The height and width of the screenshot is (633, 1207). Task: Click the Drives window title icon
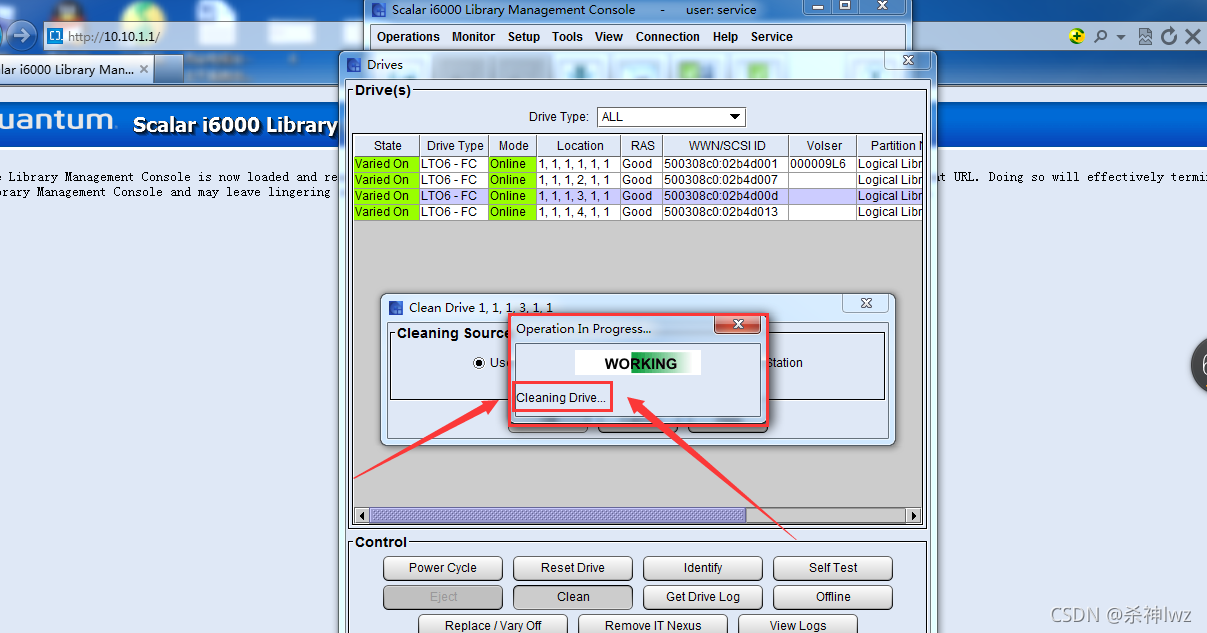(x=354, y=65)
